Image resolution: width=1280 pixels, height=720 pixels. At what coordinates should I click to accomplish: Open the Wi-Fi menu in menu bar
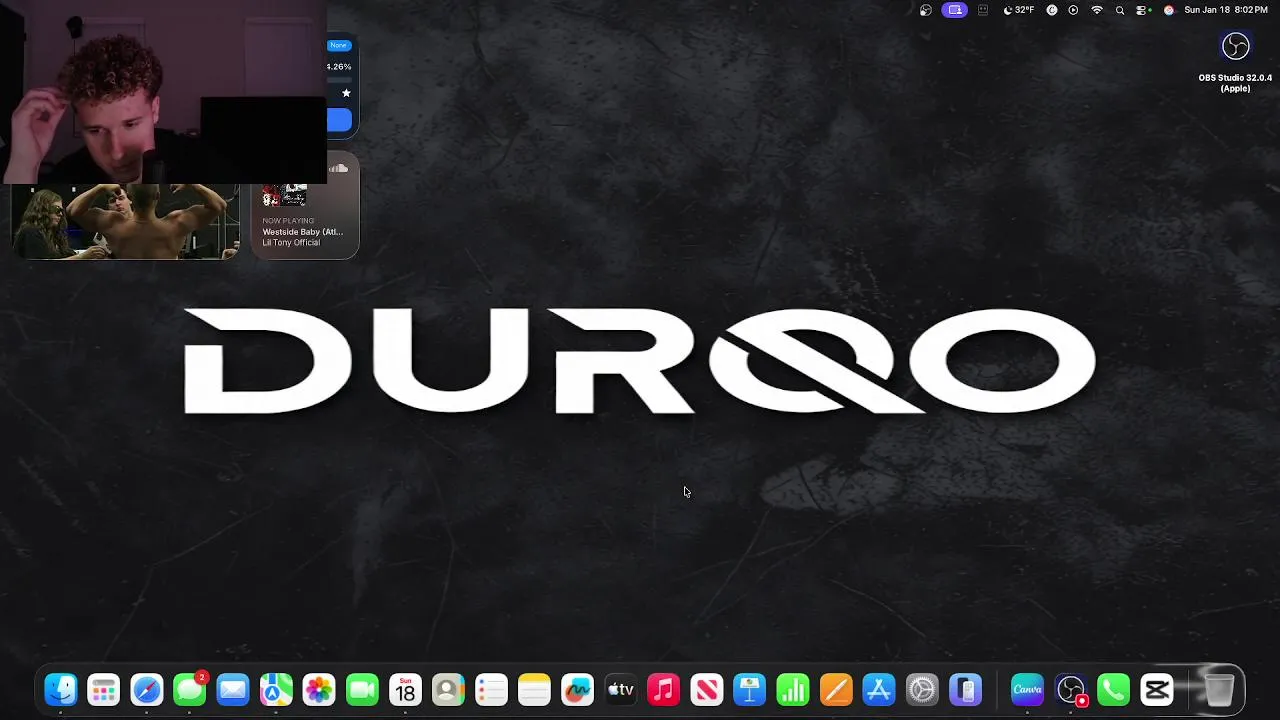[x=1097, y=10]
